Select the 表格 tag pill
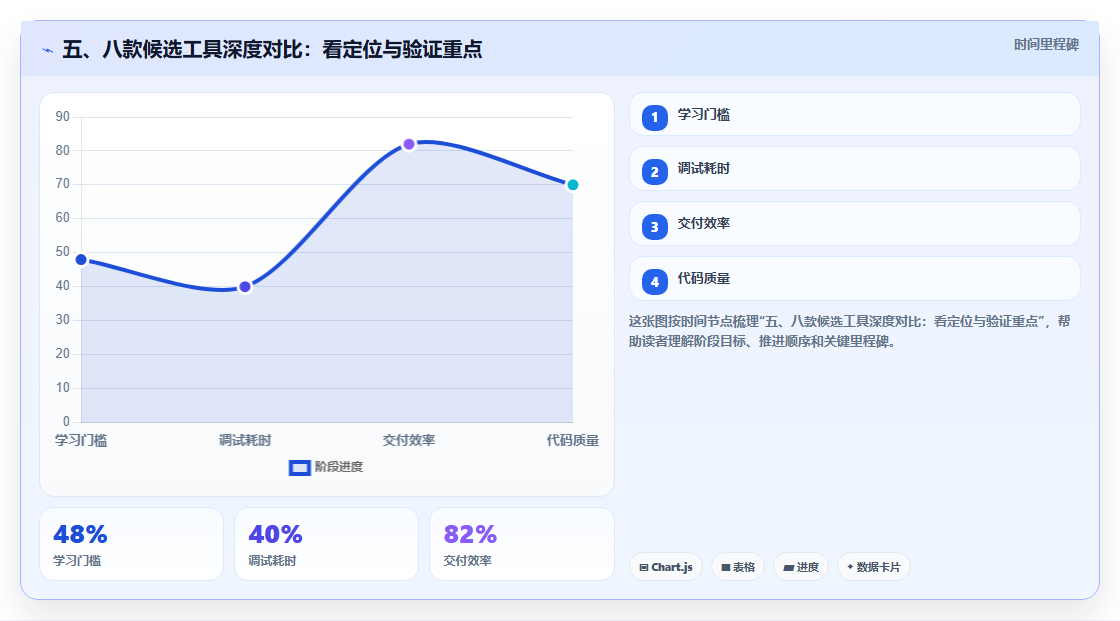The width and height of the screenshot is (1120, 621). pyautogui.click(x=738, y=567)
